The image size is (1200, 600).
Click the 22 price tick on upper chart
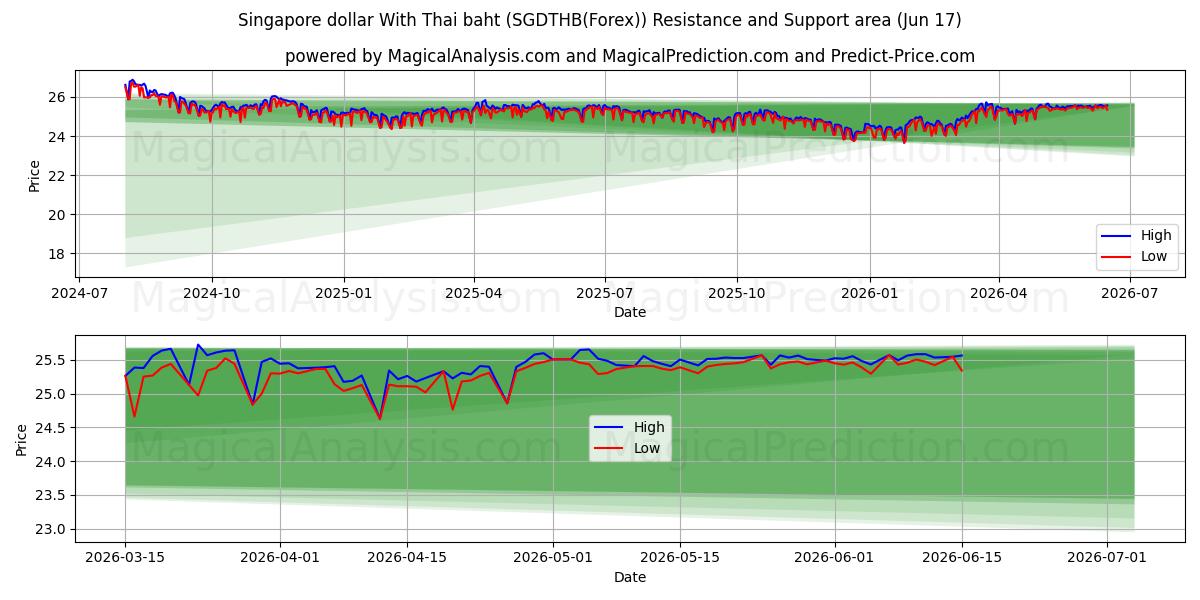[59, 176]
